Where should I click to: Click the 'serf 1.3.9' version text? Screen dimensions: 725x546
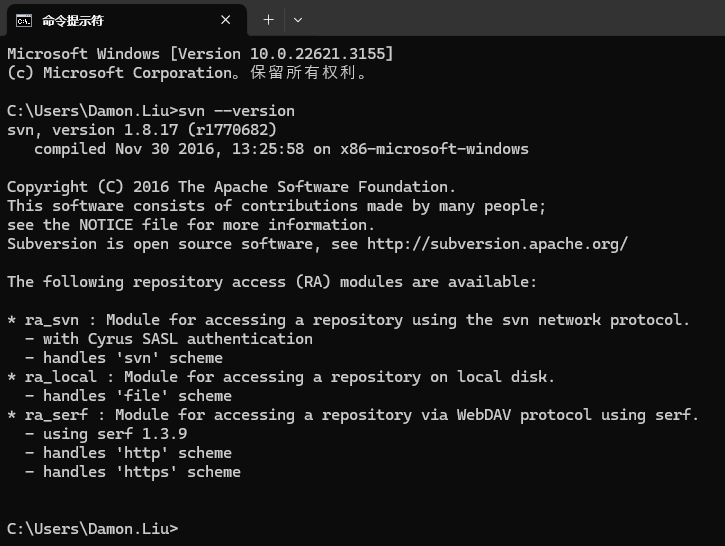[141, 434]
